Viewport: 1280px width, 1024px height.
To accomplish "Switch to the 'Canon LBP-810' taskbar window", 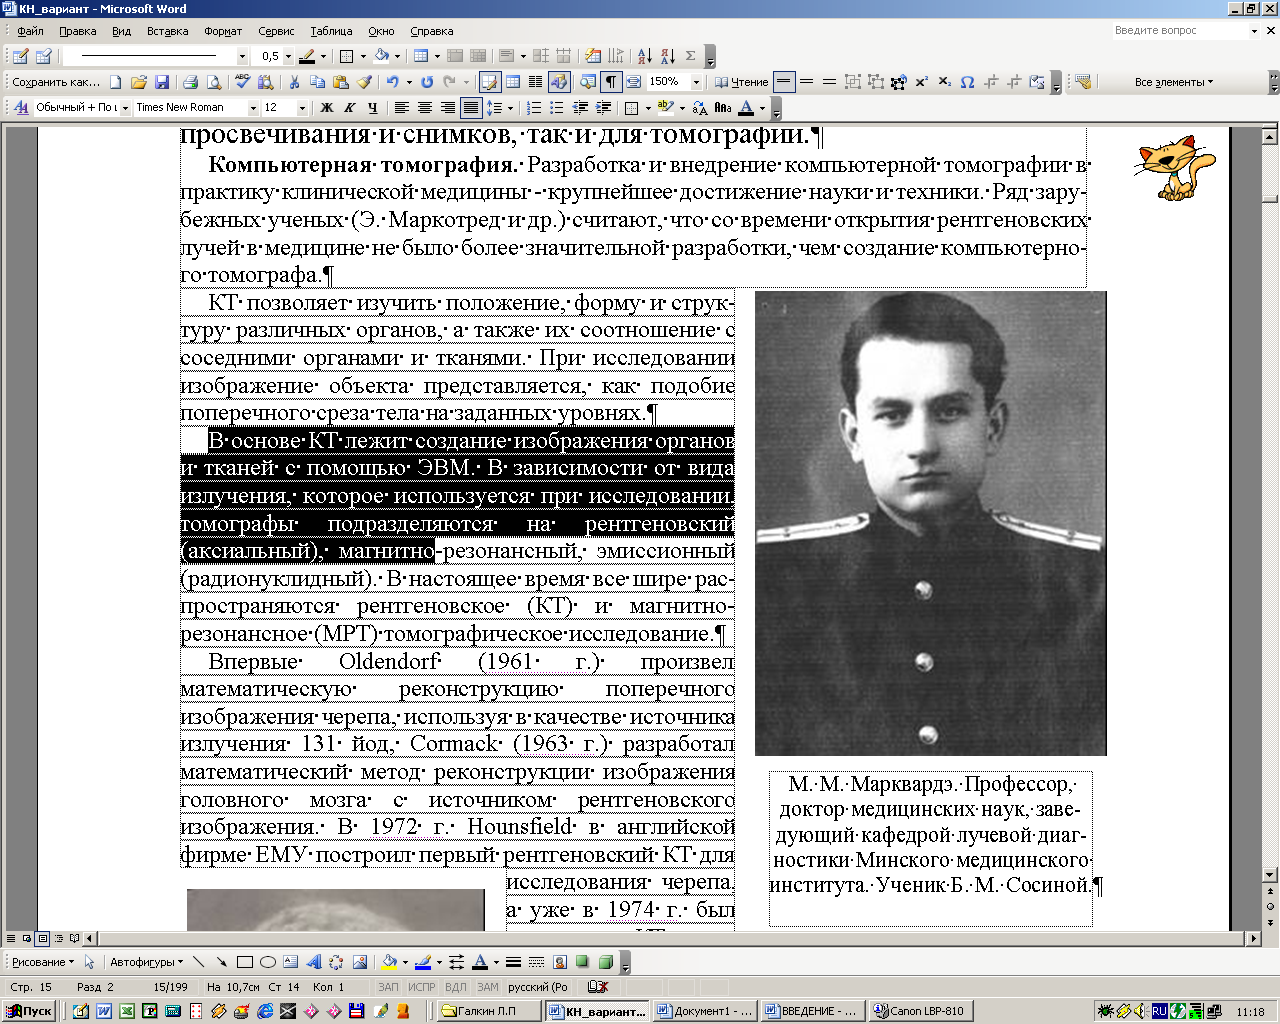I will pyautogui.click(x=920, y=1011).
